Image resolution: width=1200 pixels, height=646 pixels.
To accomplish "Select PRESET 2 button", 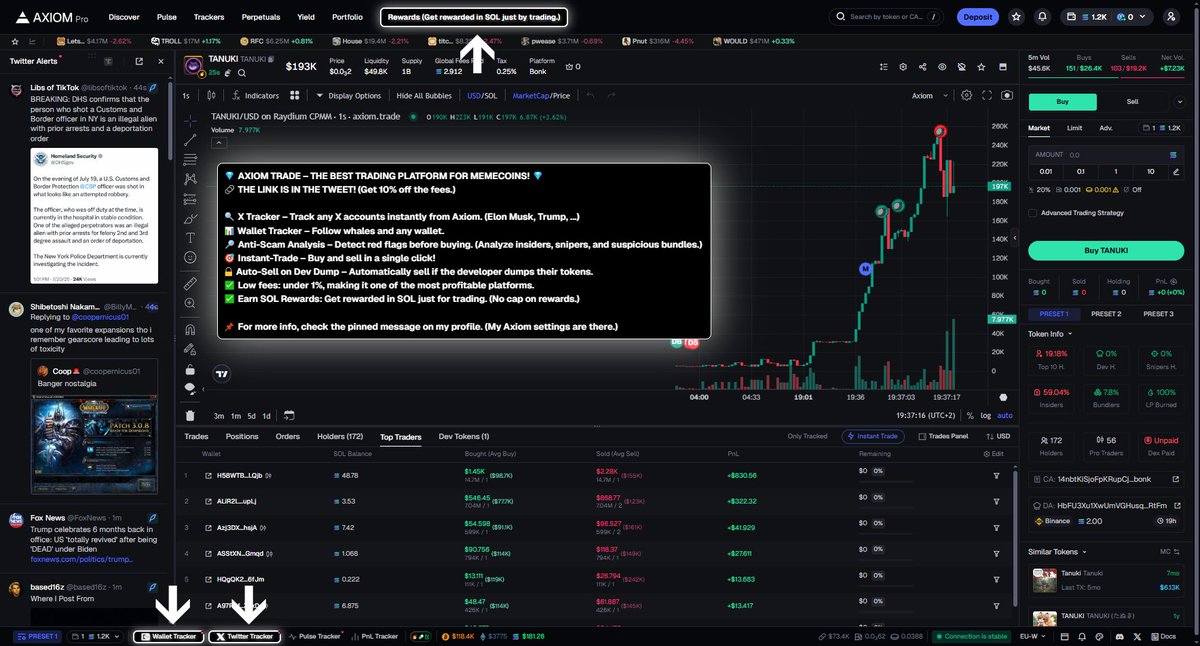I will (x=1105, y=314).
